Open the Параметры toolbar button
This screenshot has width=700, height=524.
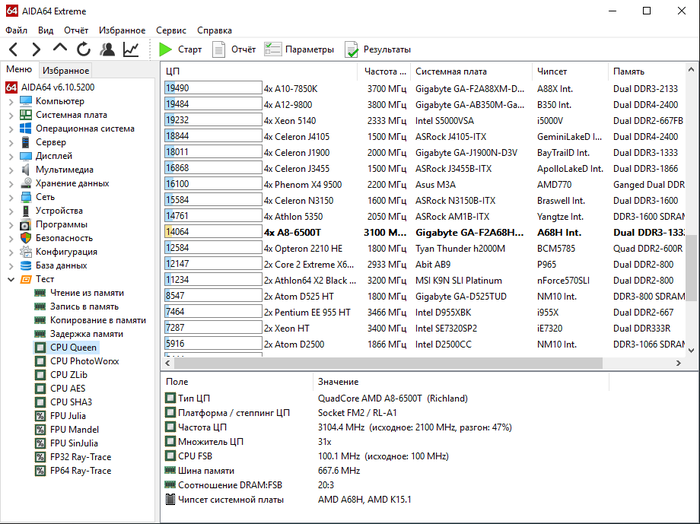coord(299,49)
